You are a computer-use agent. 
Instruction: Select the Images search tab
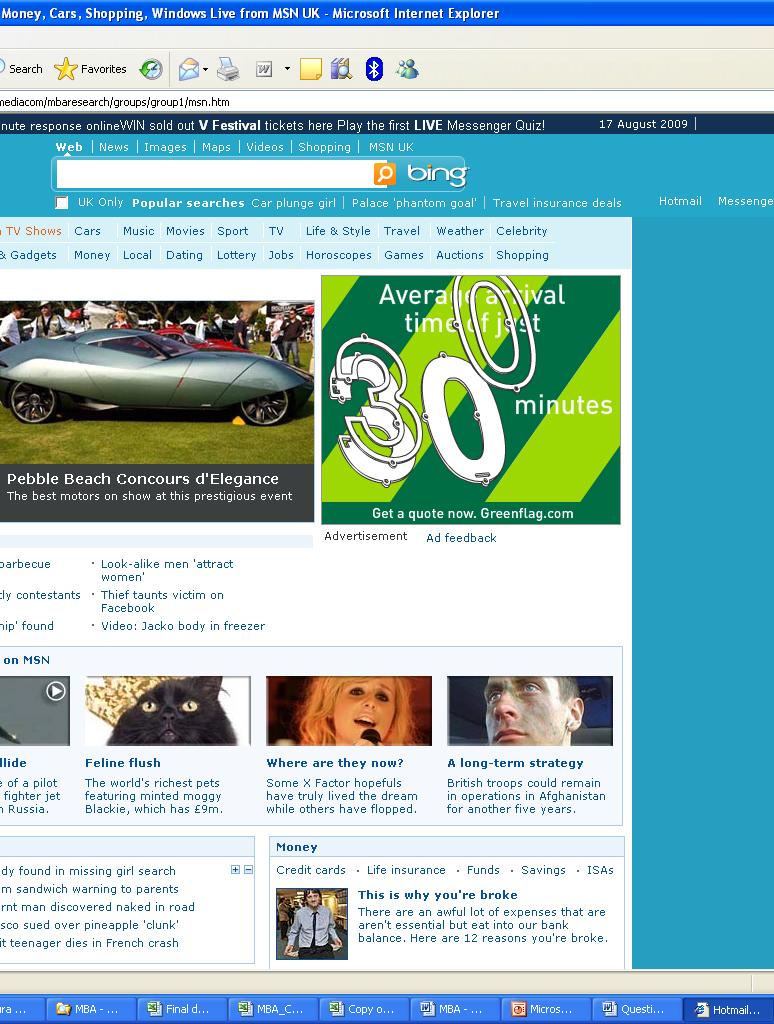tap(165, 147)
